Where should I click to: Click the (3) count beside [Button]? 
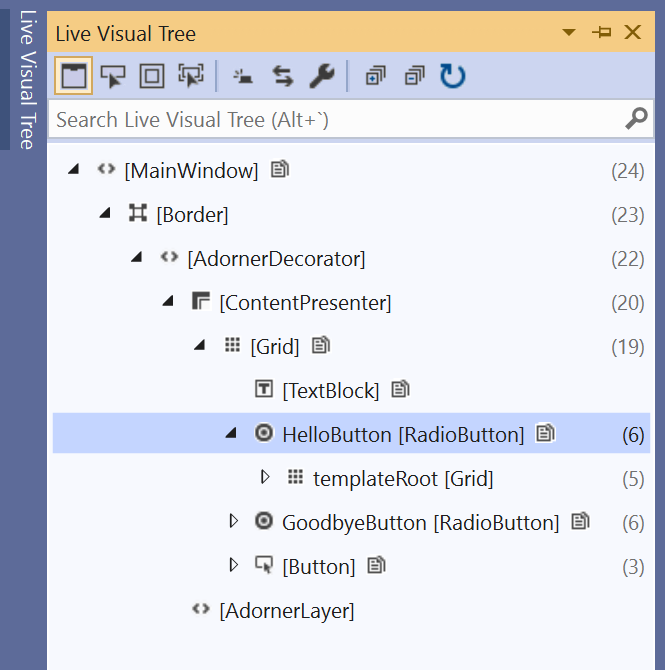click(x=633, y=567)
